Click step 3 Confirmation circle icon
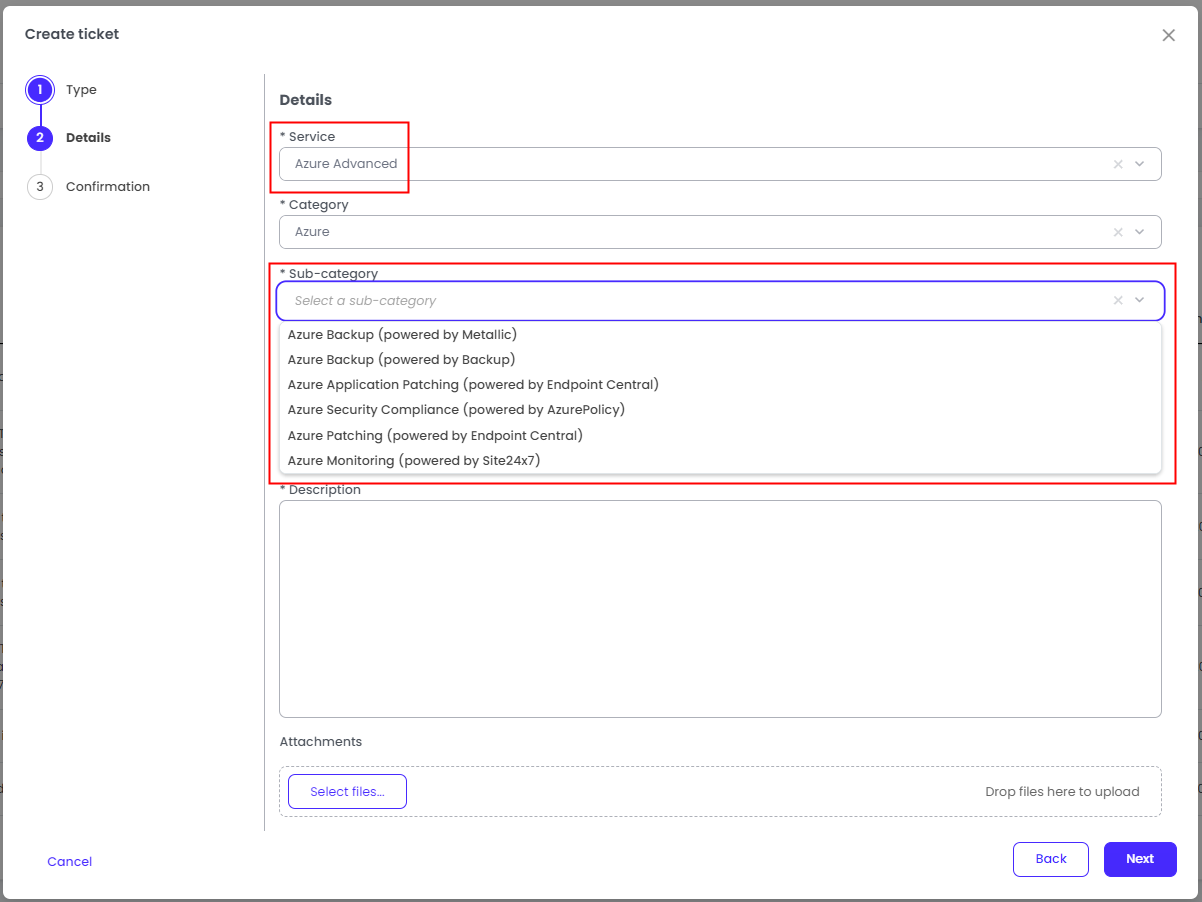 click(x=40, y=187)
